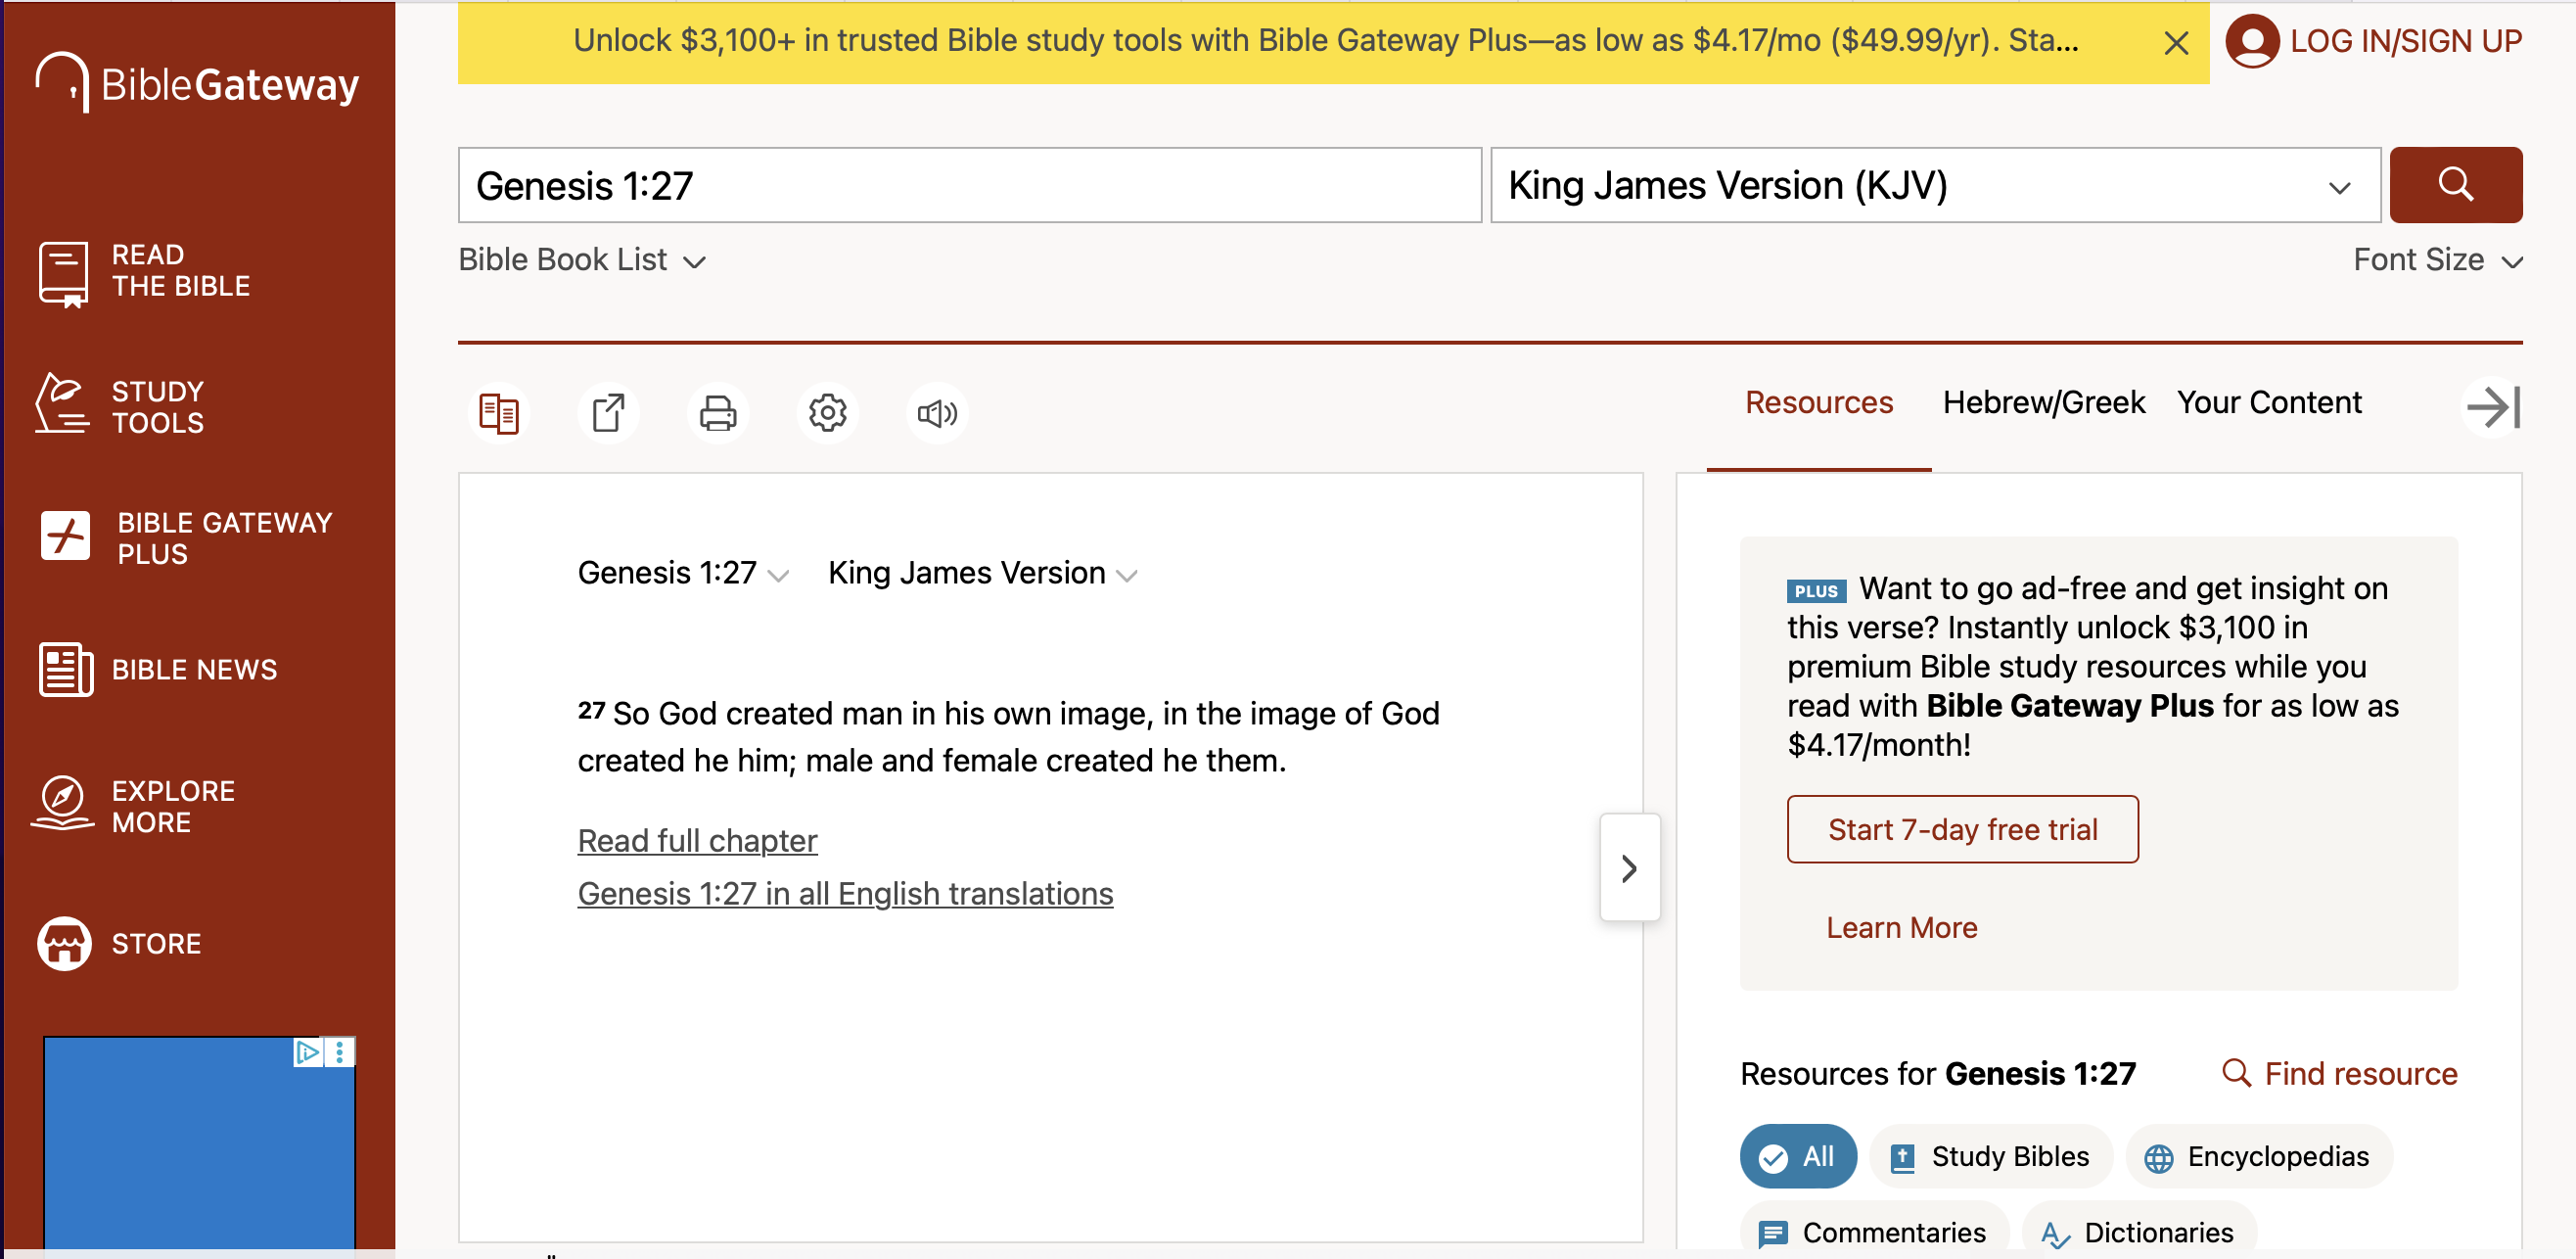Switch to the Hebrew/Greek tab
Screen dimensions: 2576x1259
click(2043, 402)
